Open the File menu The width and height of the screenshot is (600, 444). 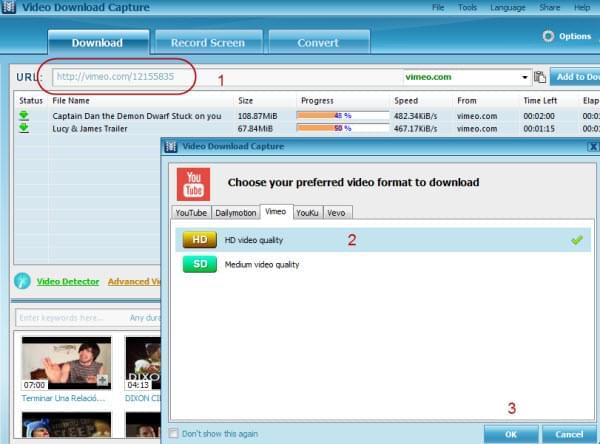(x=438, y=7)
